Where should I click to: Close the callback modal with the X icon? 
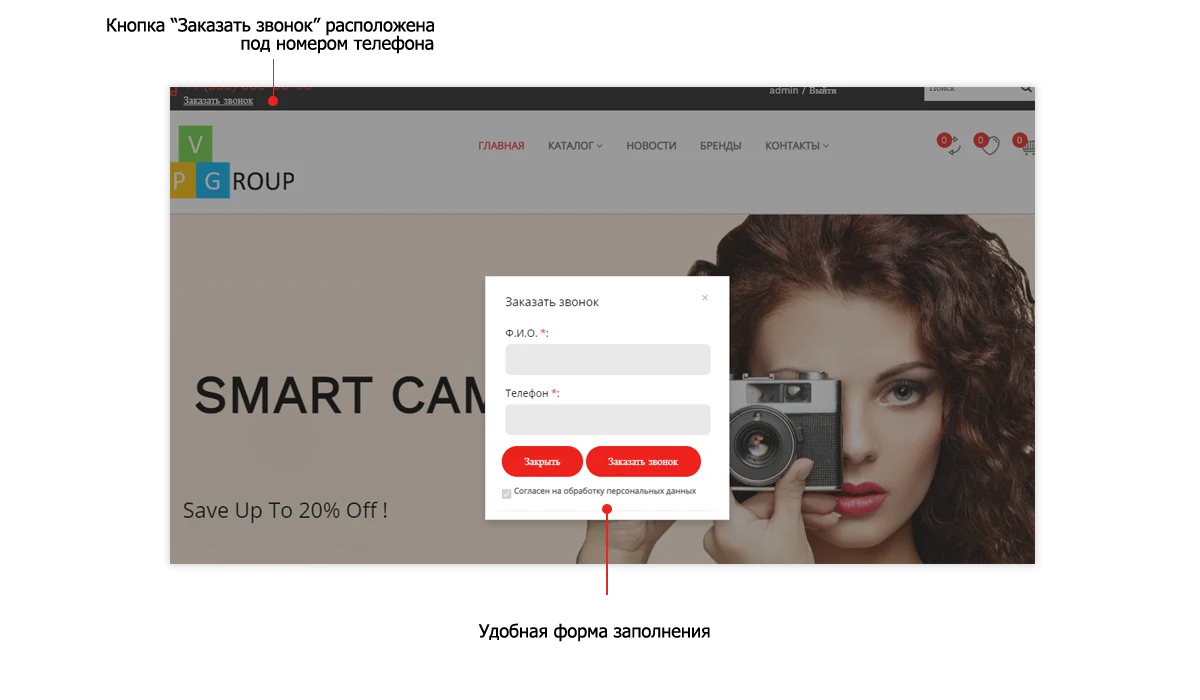pyautogui.click(x=705, y=297)
